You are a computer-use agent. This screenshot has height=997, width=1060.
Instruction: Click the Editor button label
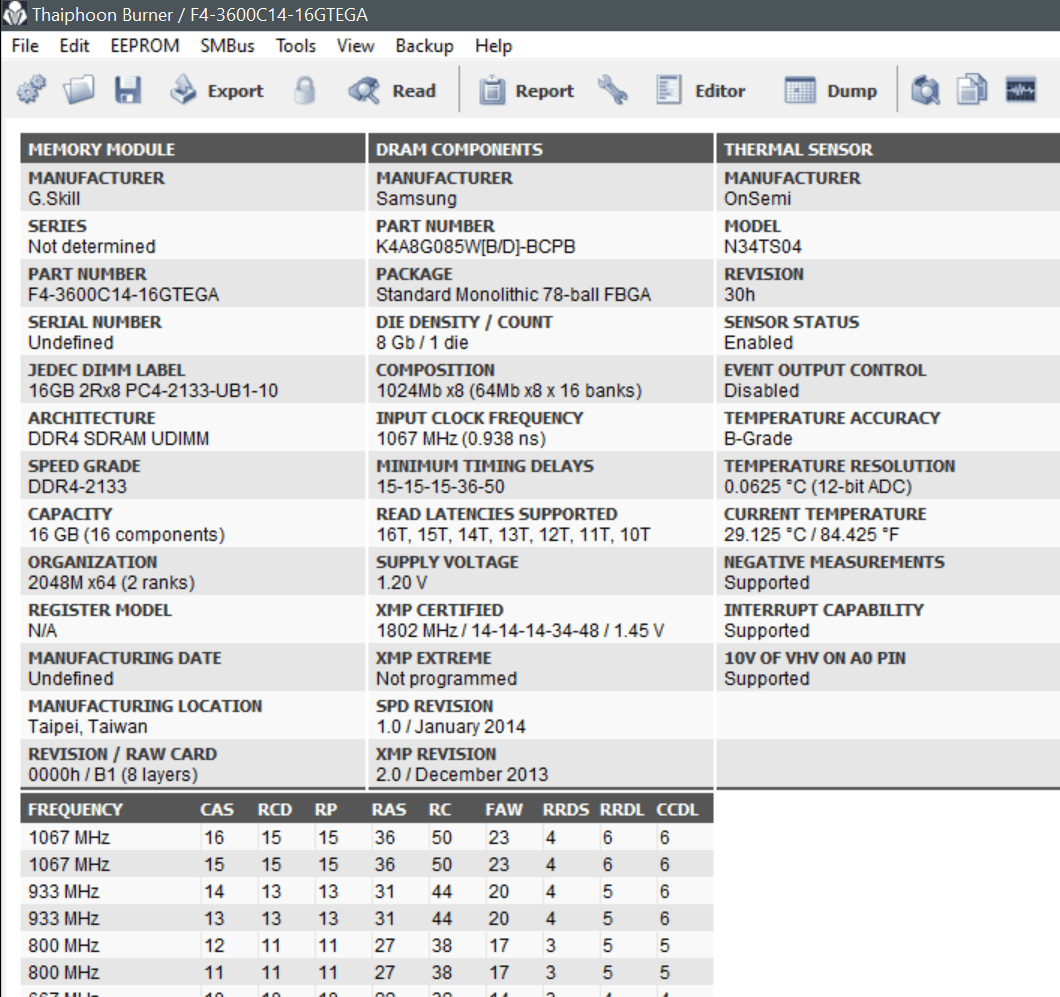coord(720,91)
